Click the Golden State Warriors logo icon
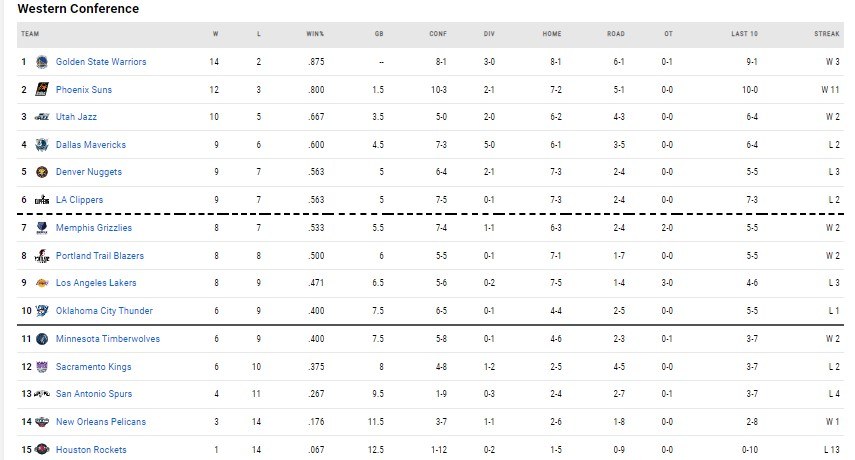 [x=42, y=62]
